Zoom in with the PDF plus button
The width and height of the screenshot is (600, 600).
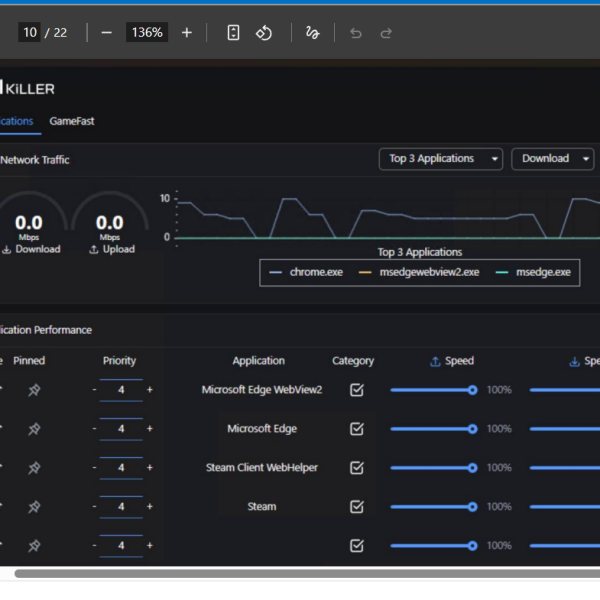(x=186, y=33)
